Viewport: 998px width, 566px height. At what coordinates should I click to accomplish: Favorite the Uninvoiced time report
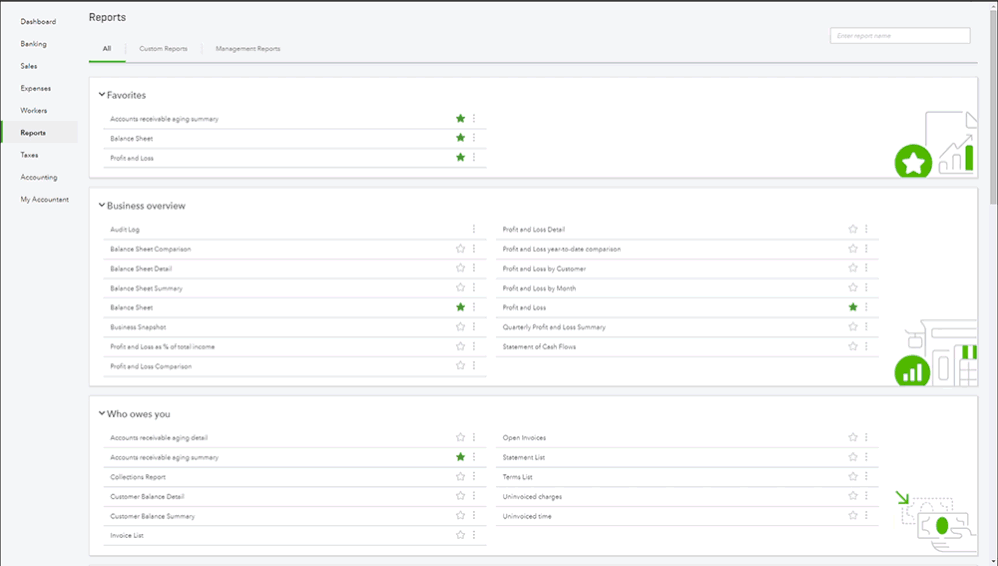853,515
